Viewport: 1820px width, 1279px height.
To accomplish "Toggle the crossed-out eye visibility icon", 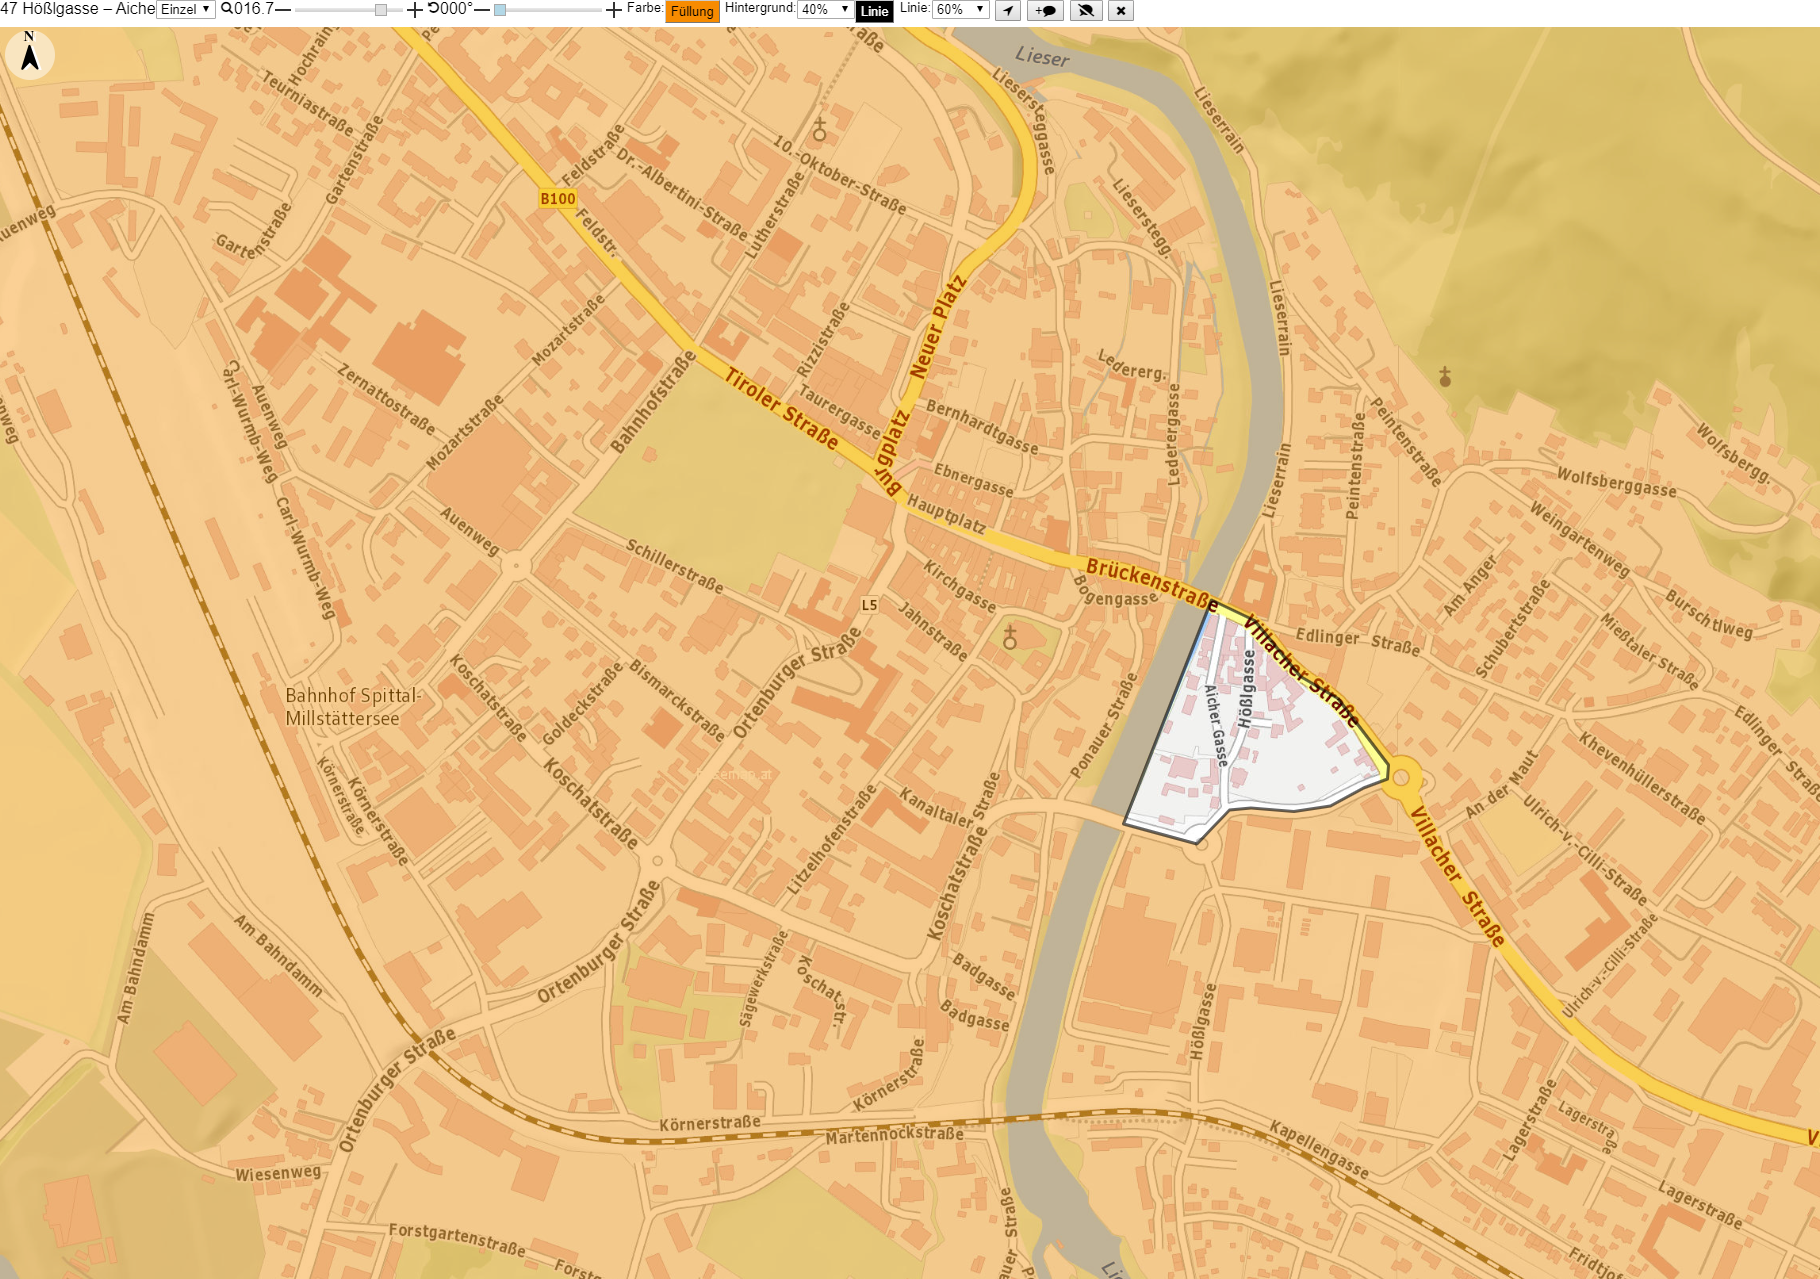I will point(1085,10).
